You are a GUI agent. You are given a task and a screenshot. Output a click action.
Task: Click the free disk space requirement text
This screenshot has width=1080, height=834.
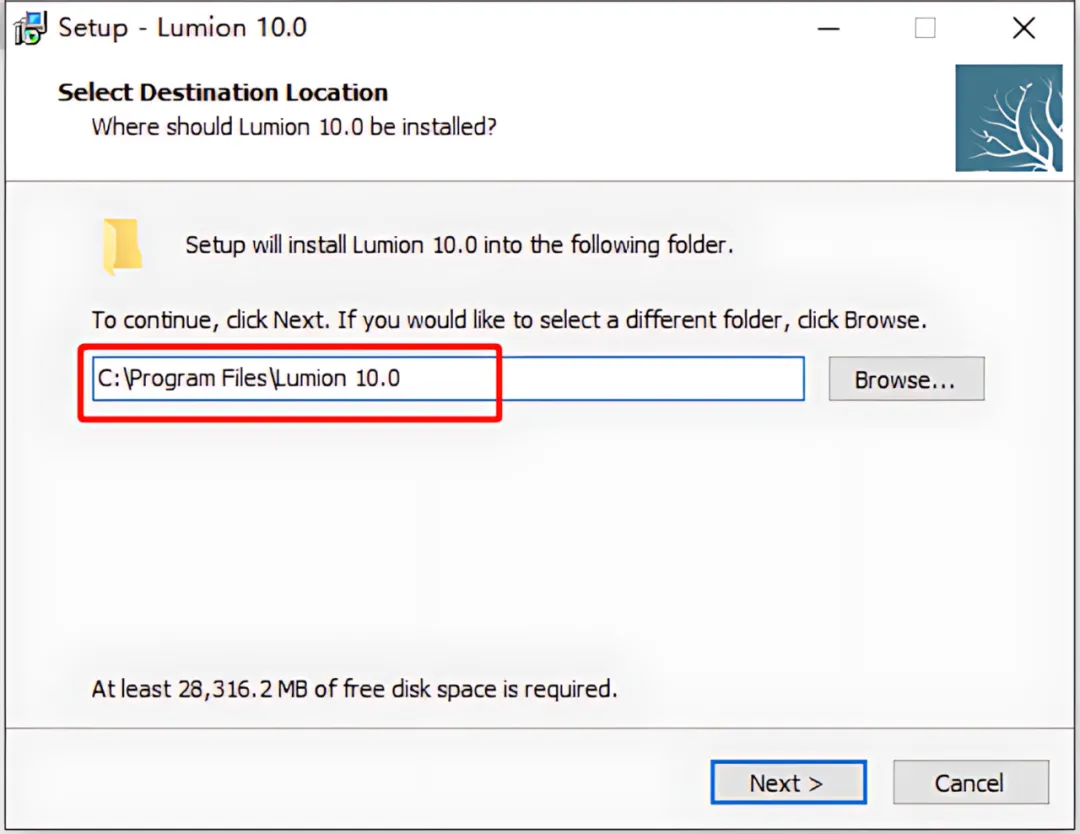coord(354,689)
